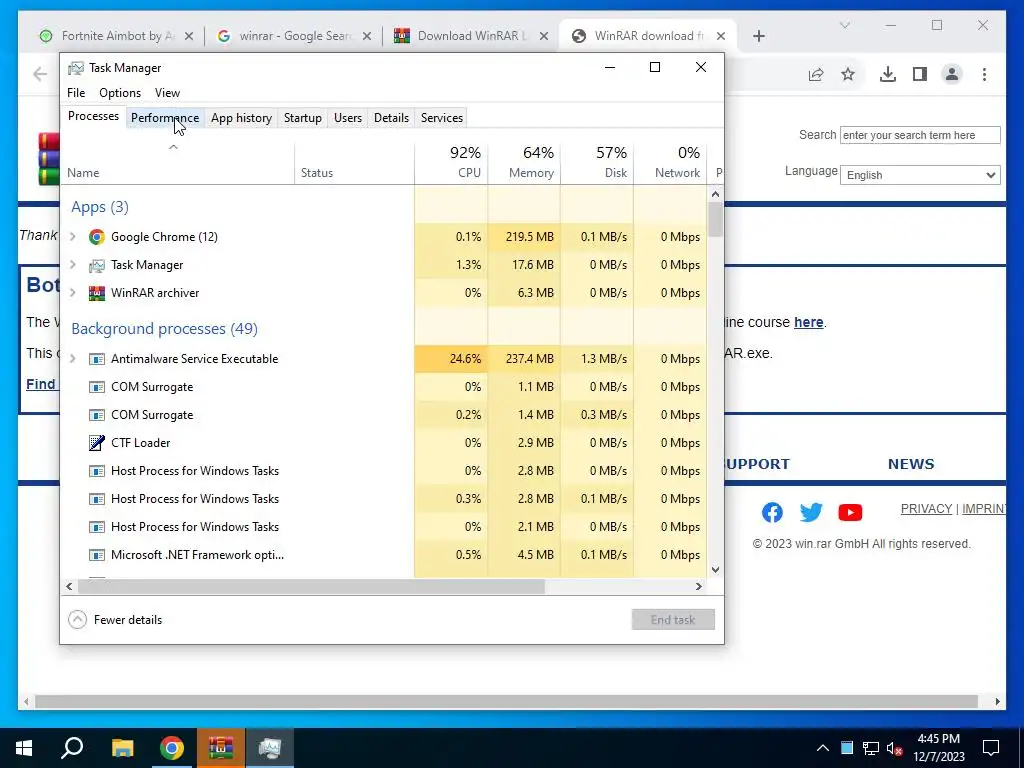1024x768 pixels.
Task: Follow the 'here' link on WinRAR page
Action: (x=808, y=323)
